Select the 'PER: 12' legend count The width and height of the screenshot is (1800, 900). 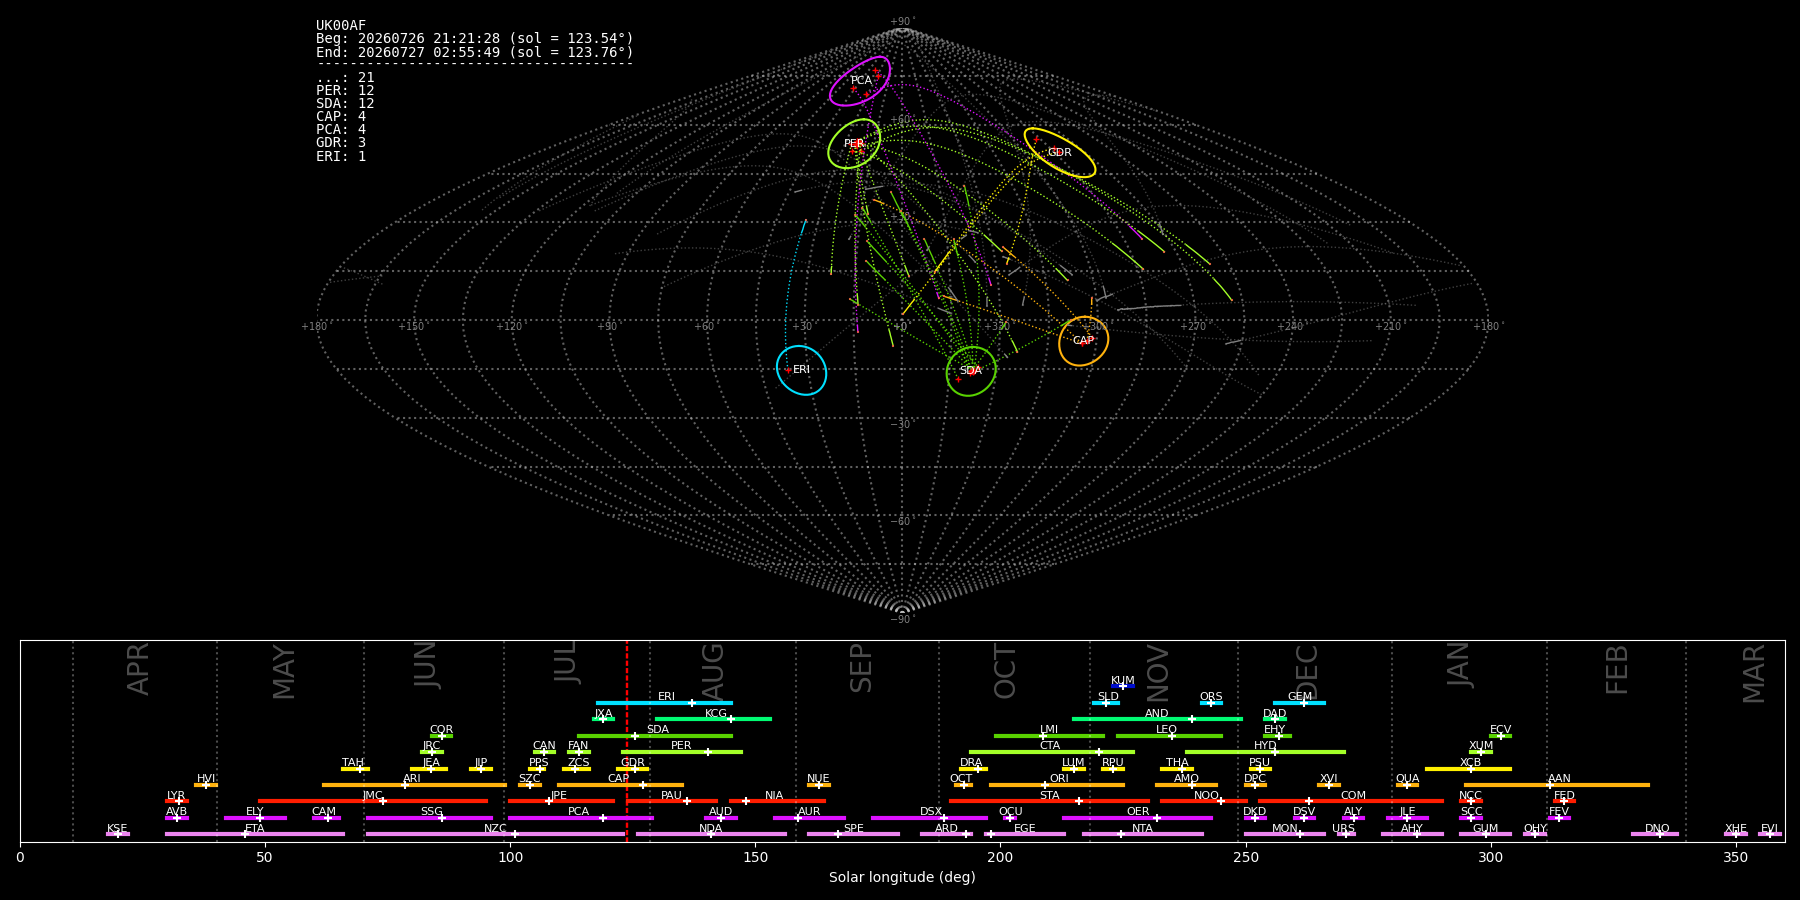click(345, 91)
